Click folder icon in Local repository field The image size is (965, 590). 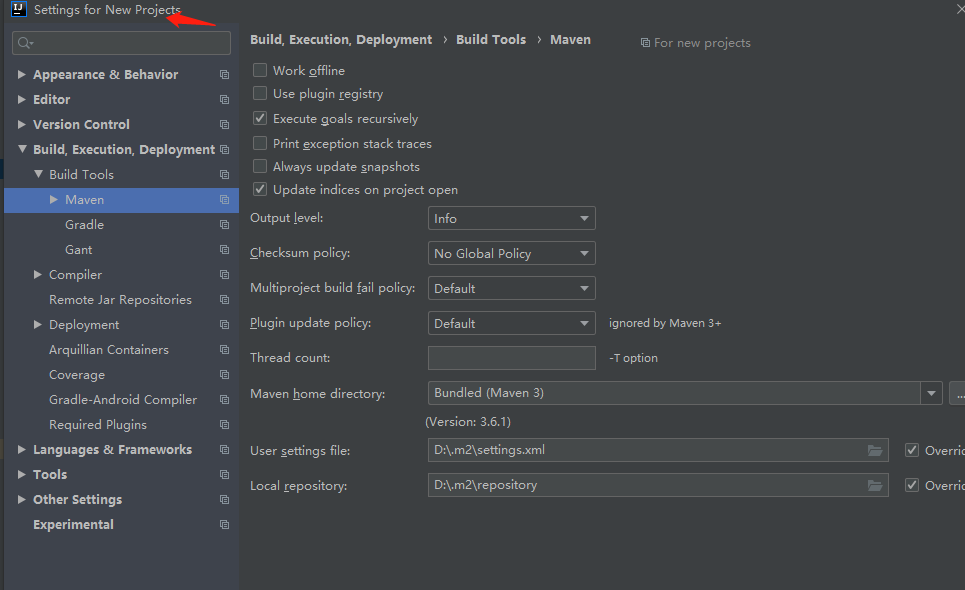[875, 485]
